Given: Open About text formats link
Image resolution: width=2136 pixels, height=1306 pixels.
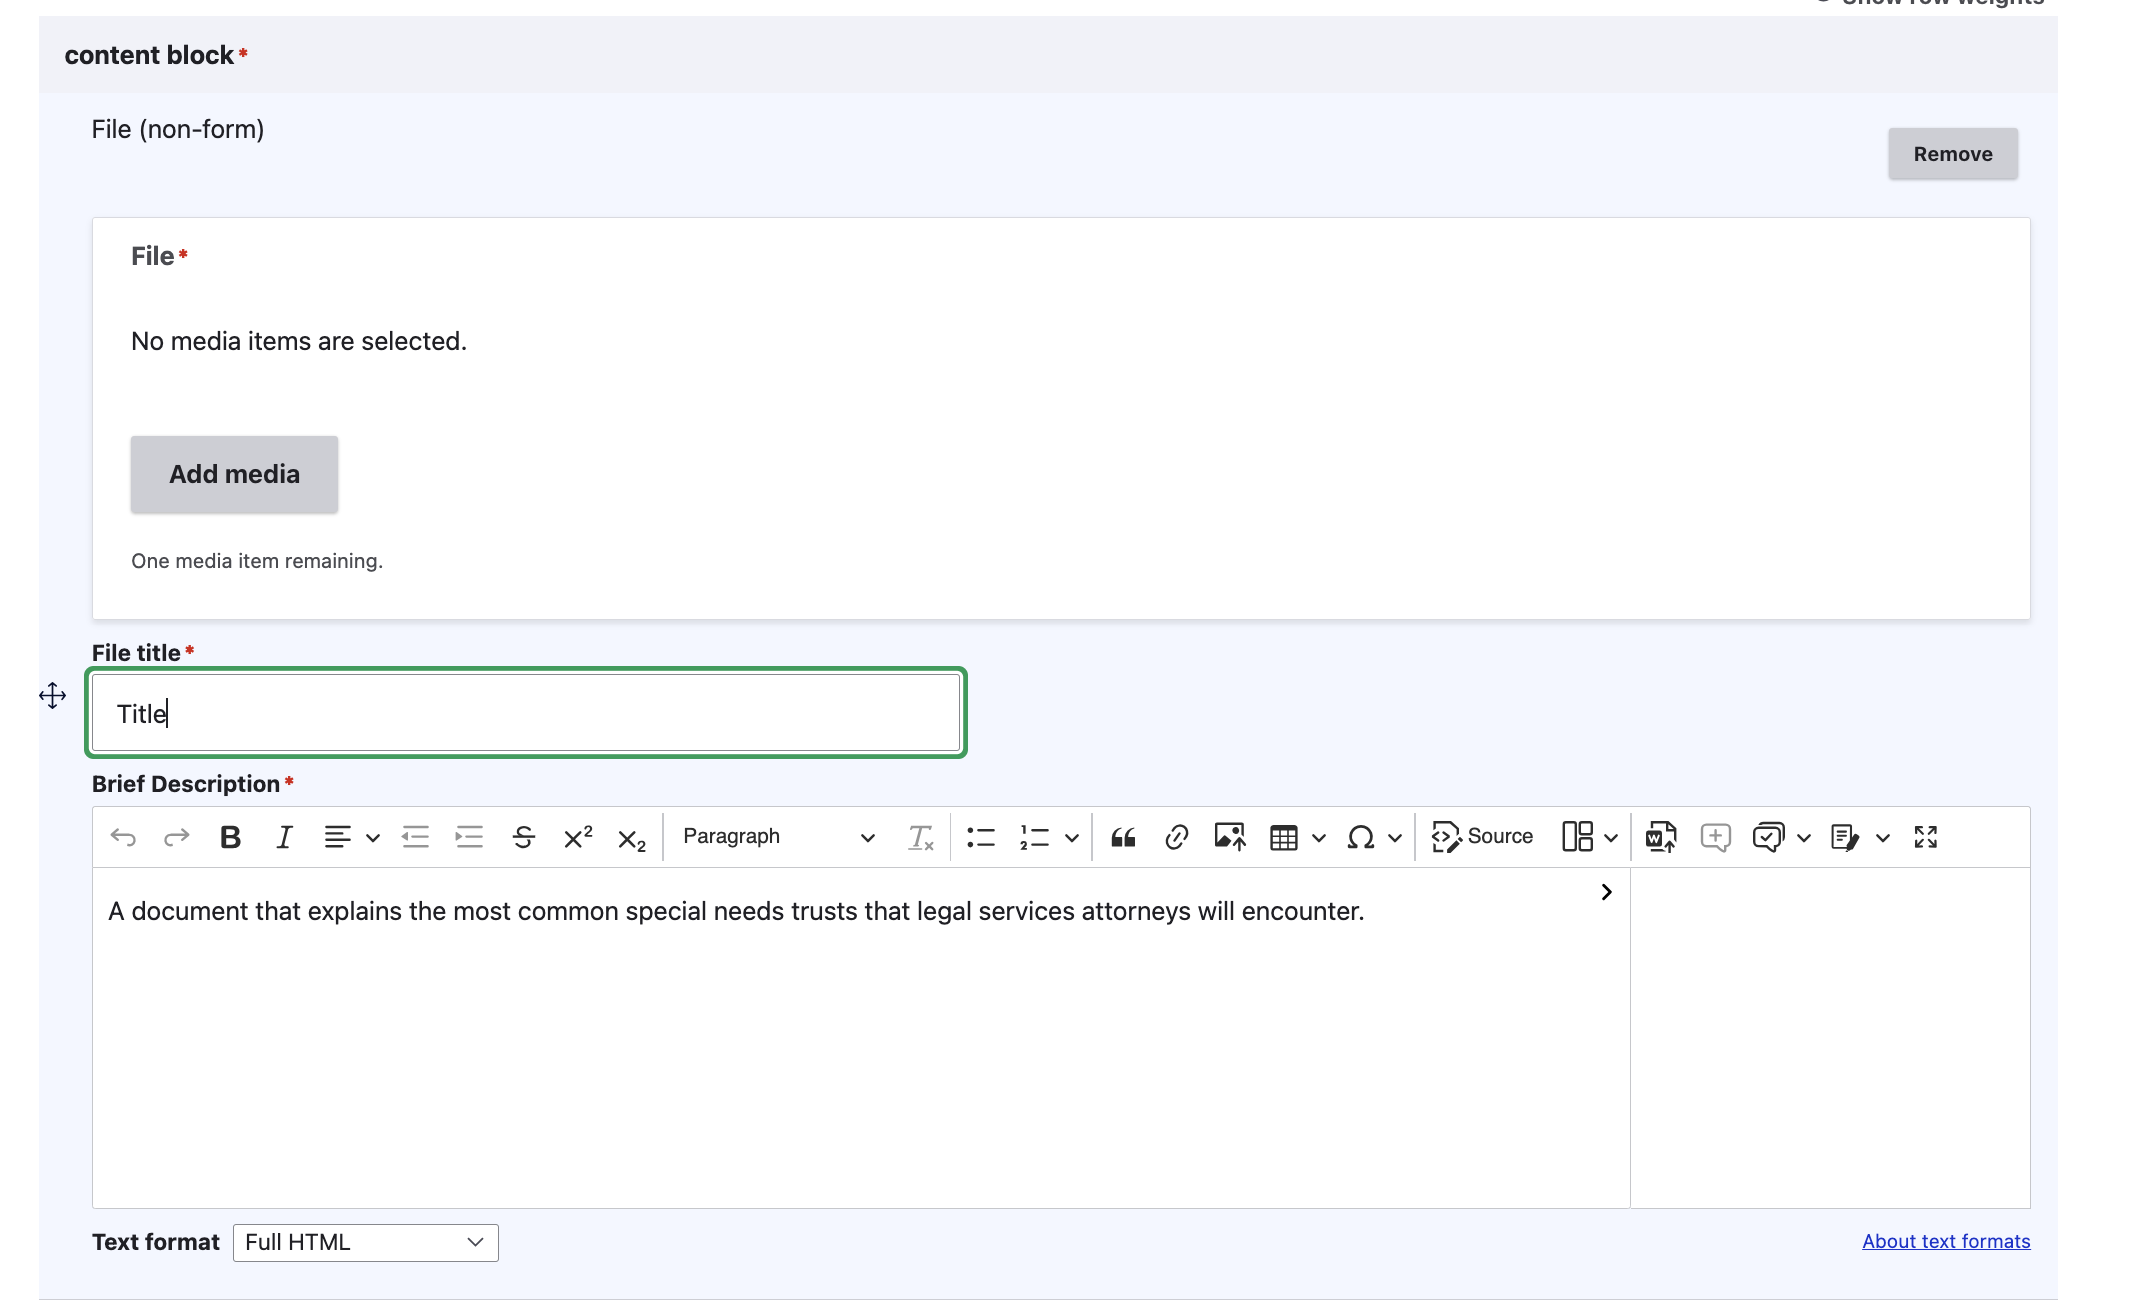Looking at the screenshot, I should pyautogui.click(x=1946, y=1241).
